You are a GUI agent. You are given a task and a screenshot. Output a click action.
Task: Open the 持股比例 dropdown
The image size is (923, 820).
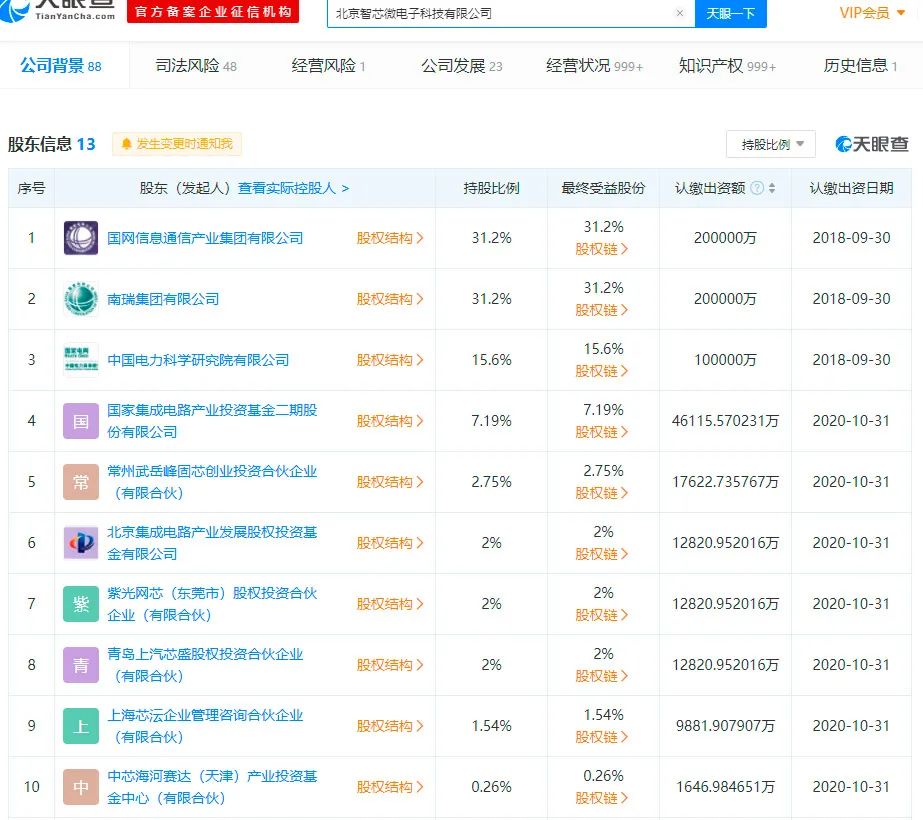771,144
